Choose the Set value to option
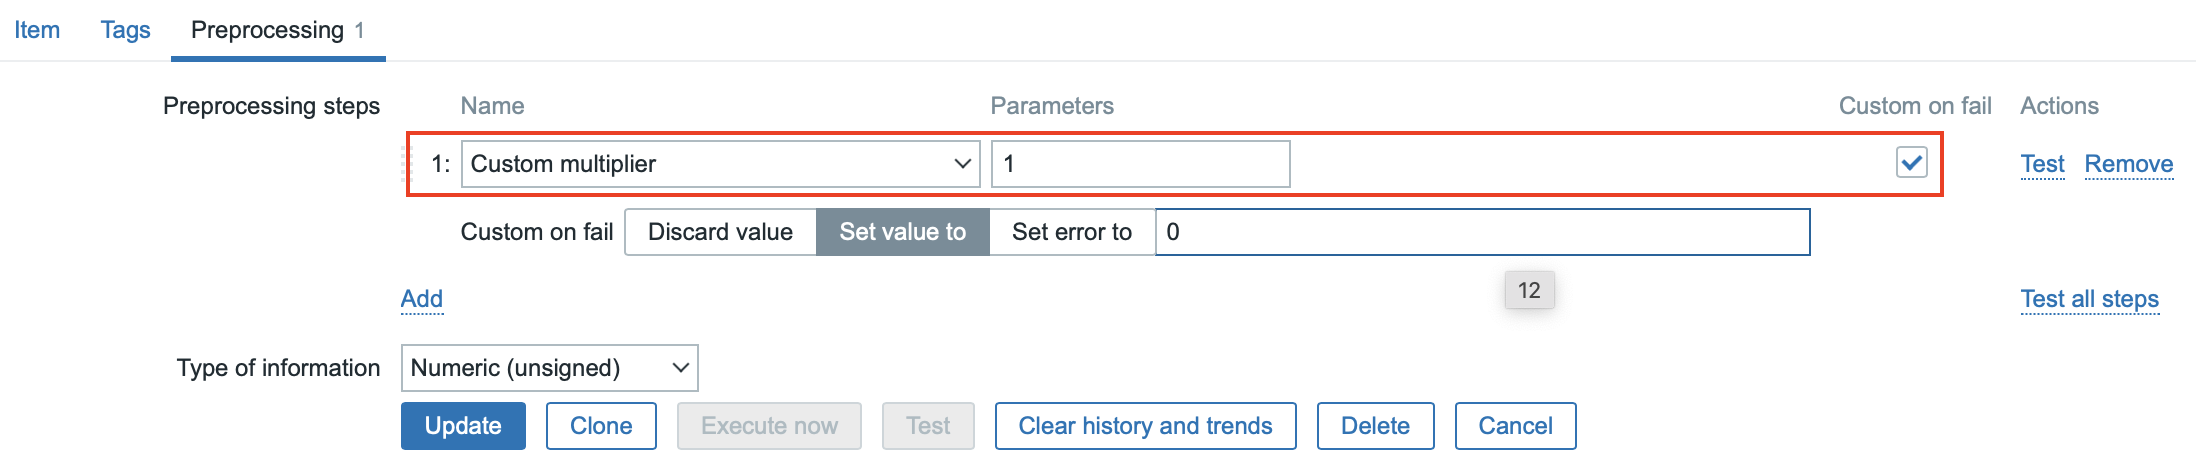The width and height of the screenshot is (2196, 470). point(902,232)
